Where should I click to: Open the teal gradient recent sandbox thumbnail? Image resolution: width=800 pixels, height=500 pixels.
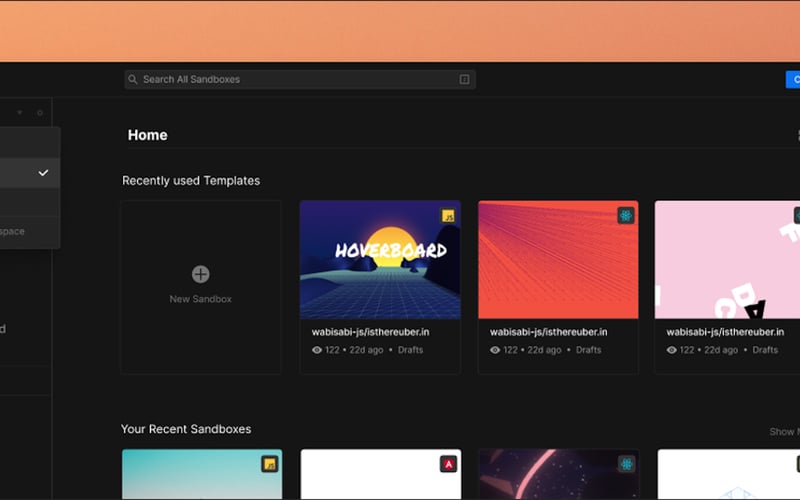pyautogui.click(x=202, y=474)
